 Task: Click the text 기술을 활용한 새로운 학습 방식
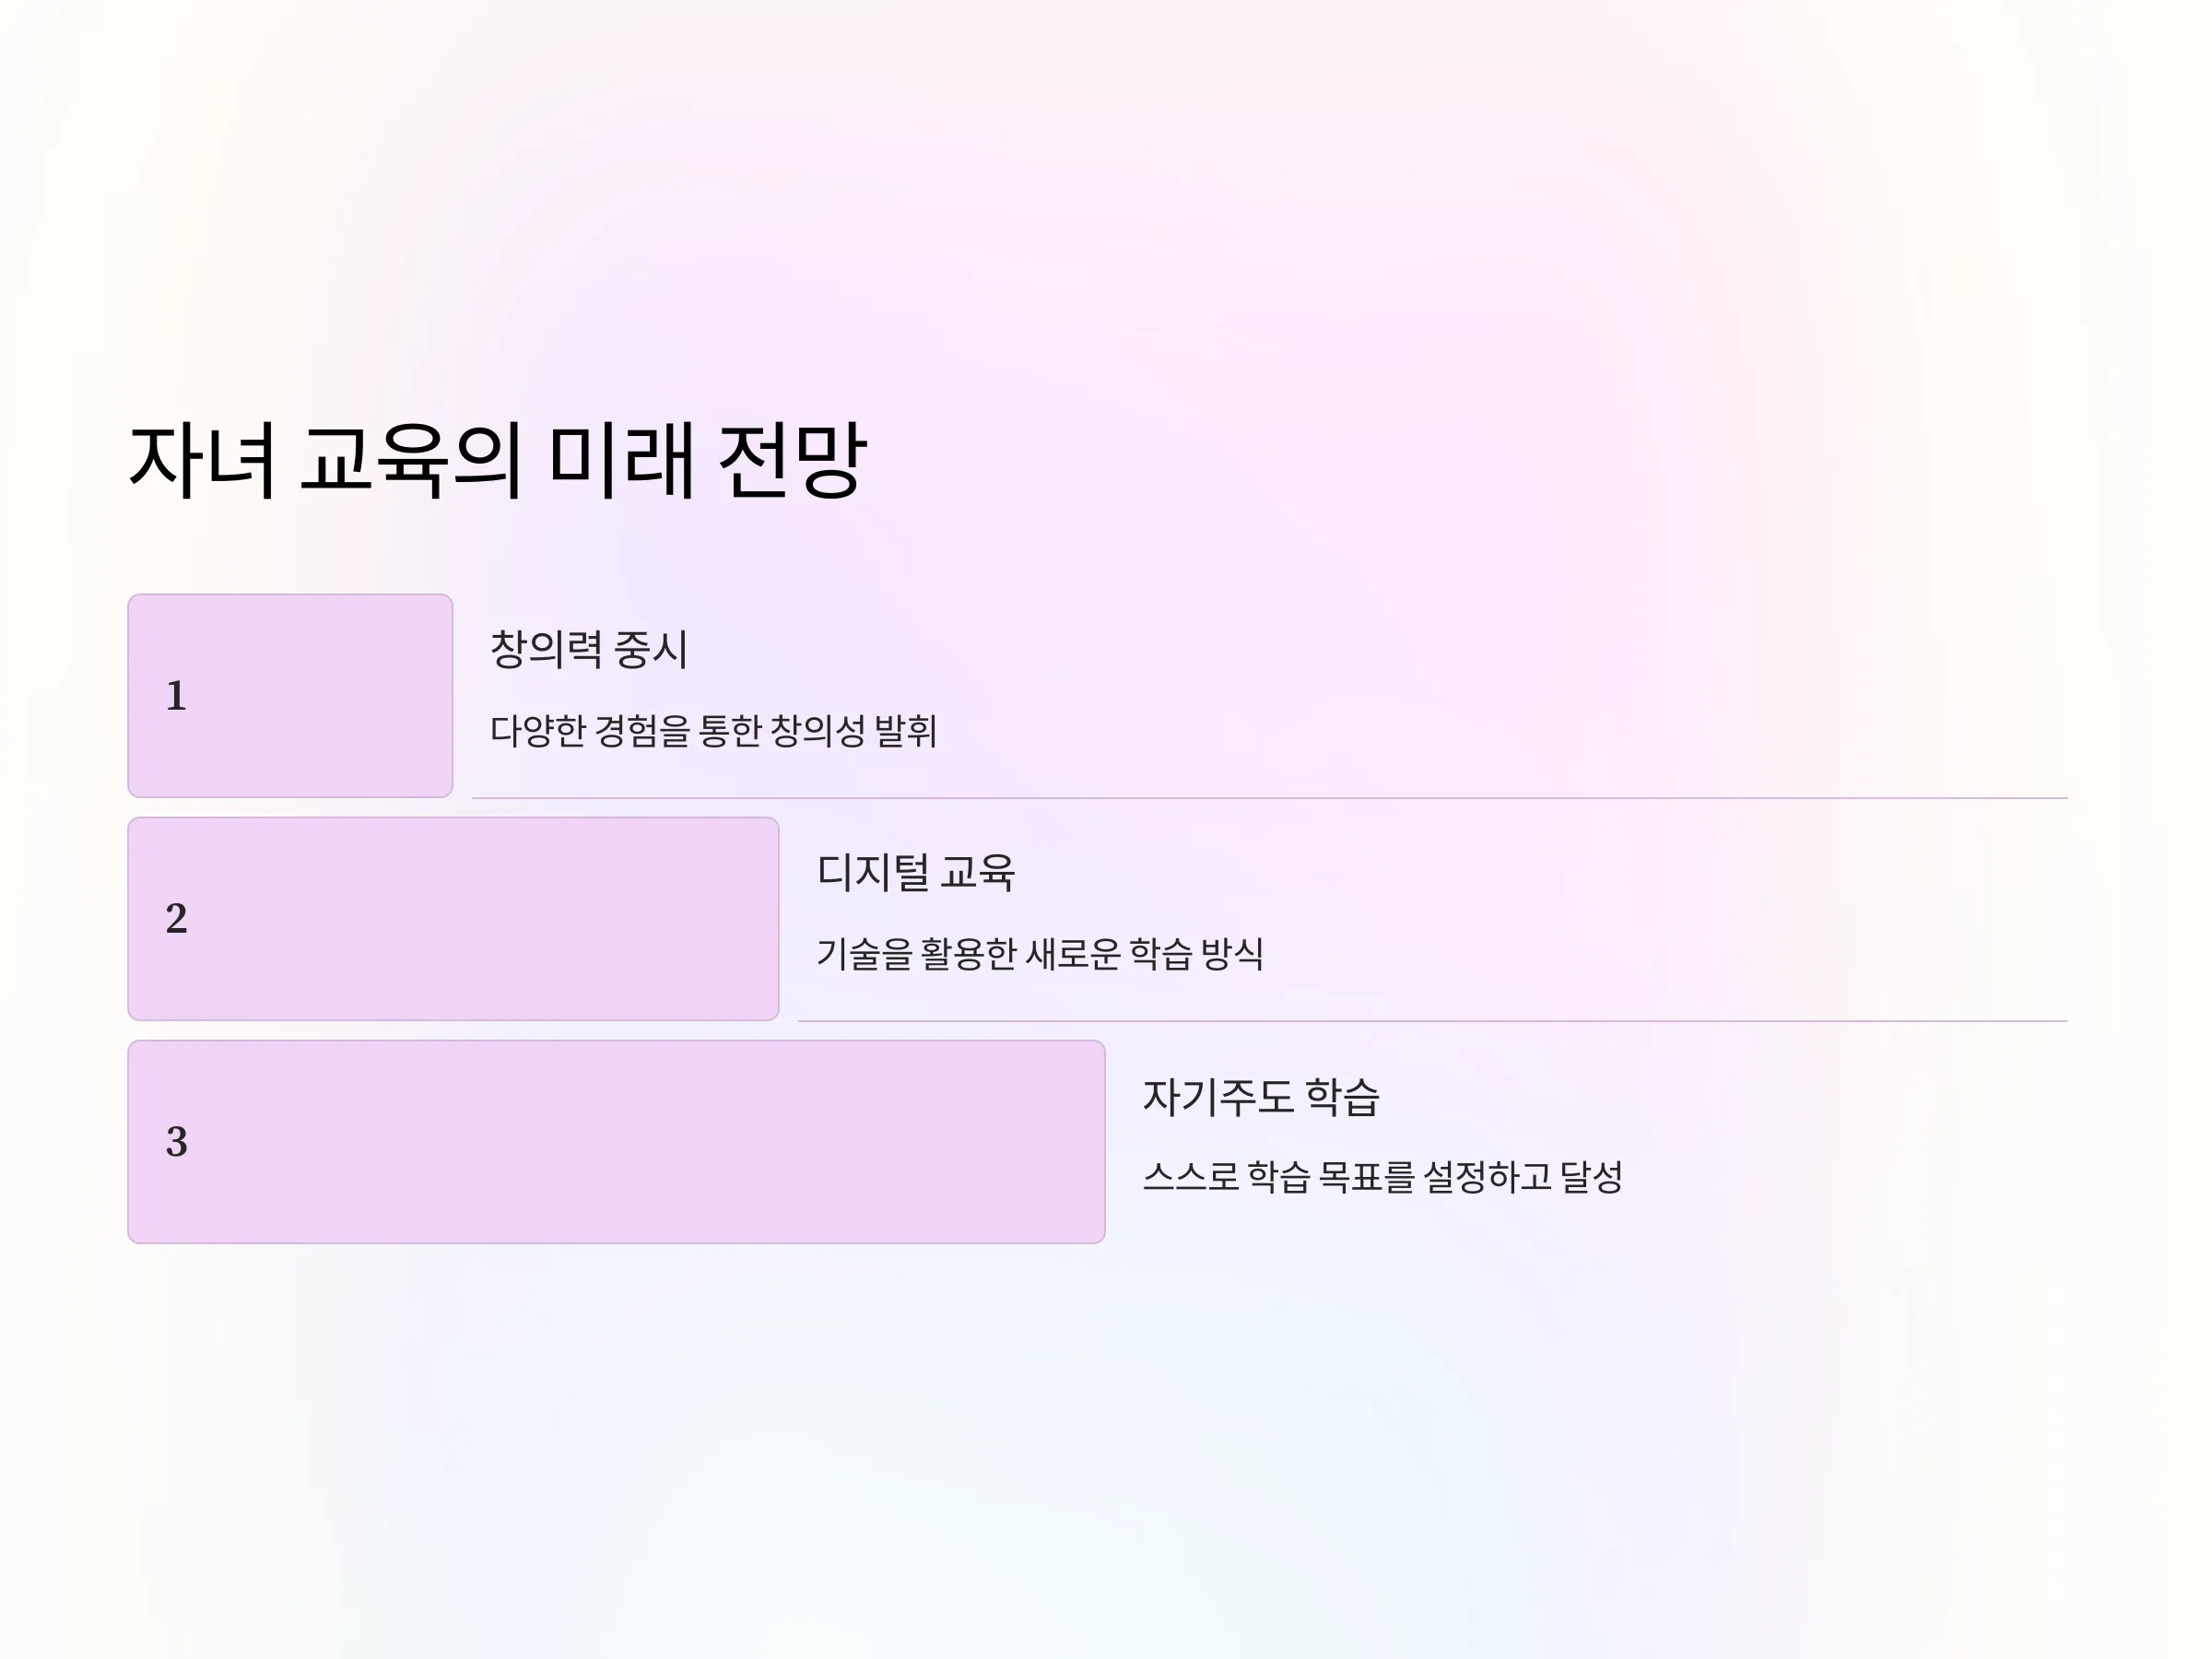(1040, 954)
